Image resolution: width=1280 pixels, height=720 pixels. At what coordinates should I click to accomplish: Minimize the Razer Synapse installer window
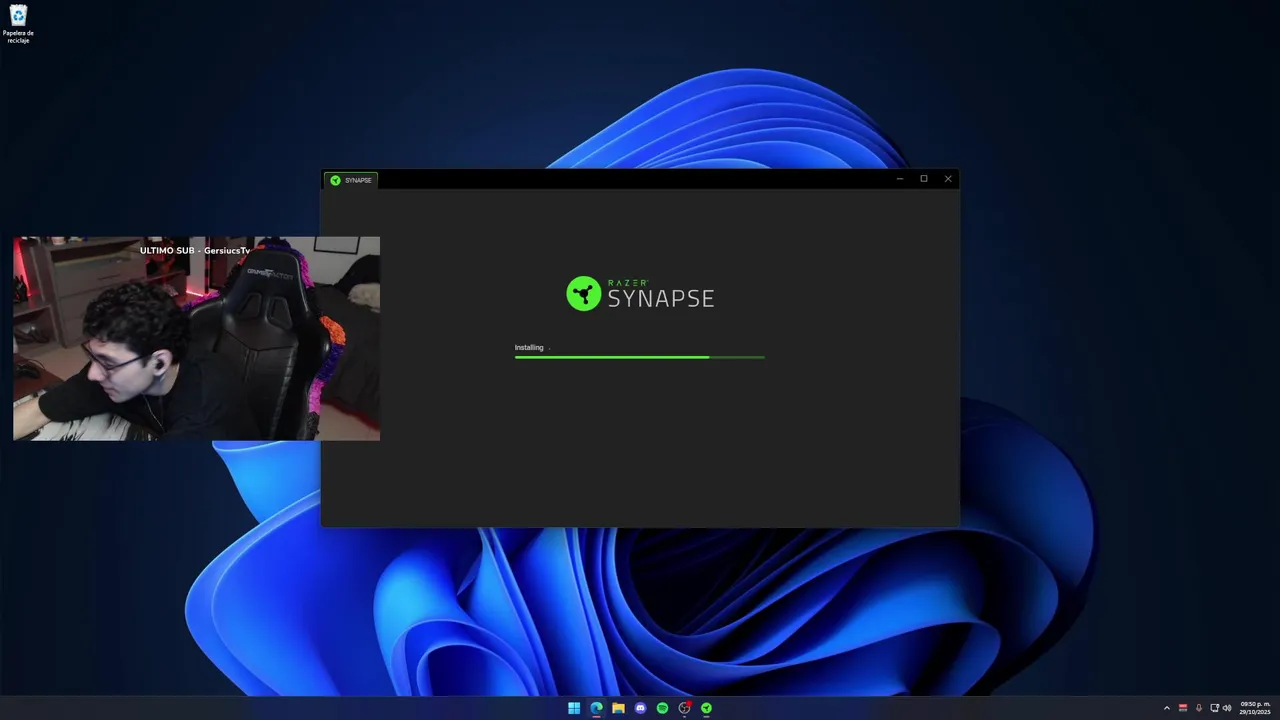(899, 179)
